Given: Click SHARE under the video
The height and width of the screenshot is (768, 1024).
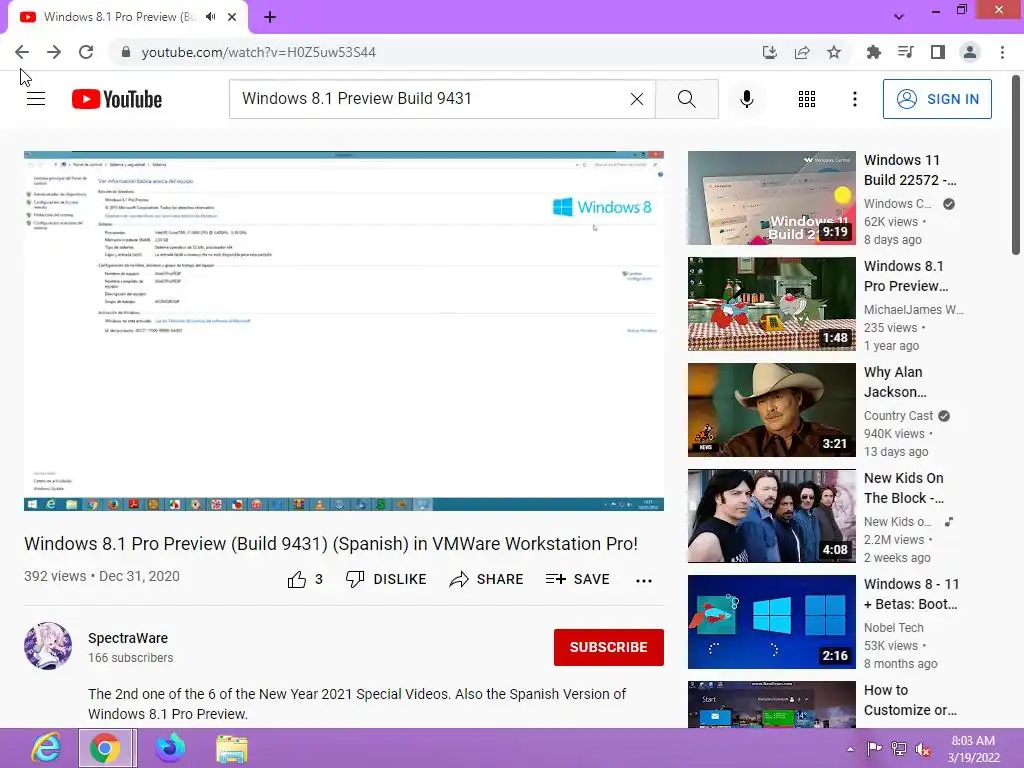Looking at the screenshot, I should point(487,579).
